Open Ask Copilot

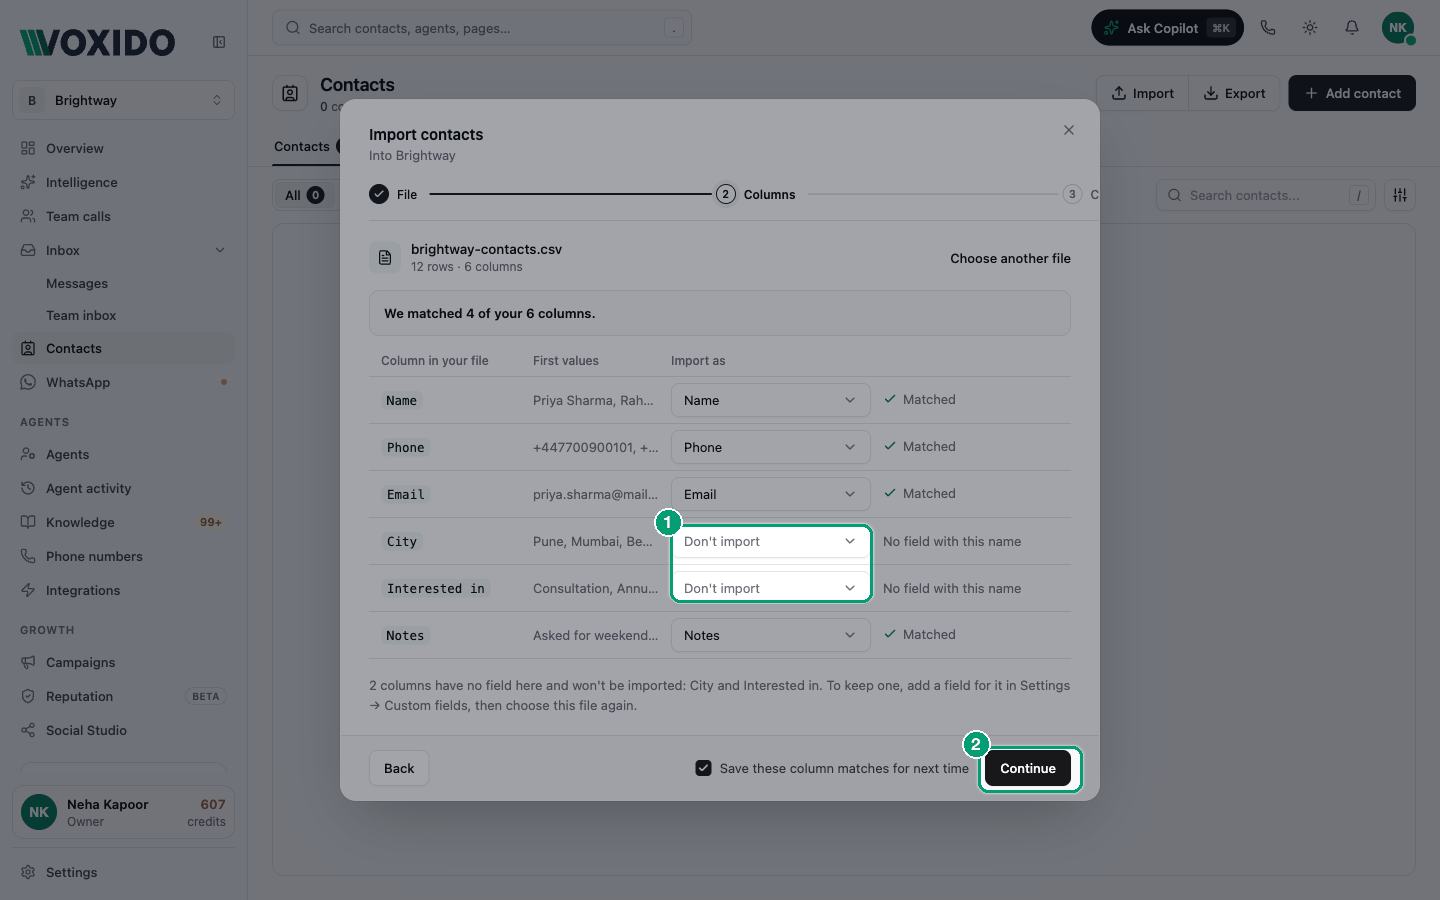[1167, 28]
